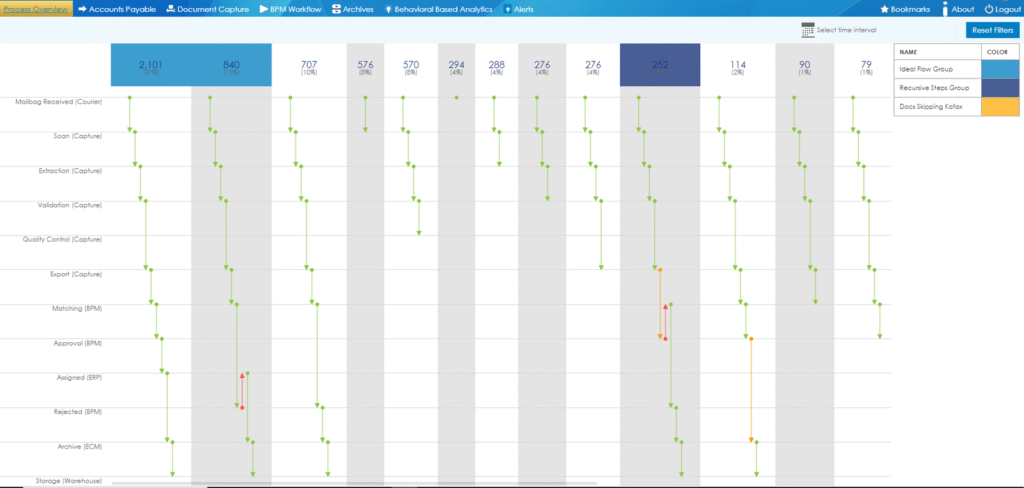Click the Select time interval link
Screen dimensions: 1024x488
846,30
